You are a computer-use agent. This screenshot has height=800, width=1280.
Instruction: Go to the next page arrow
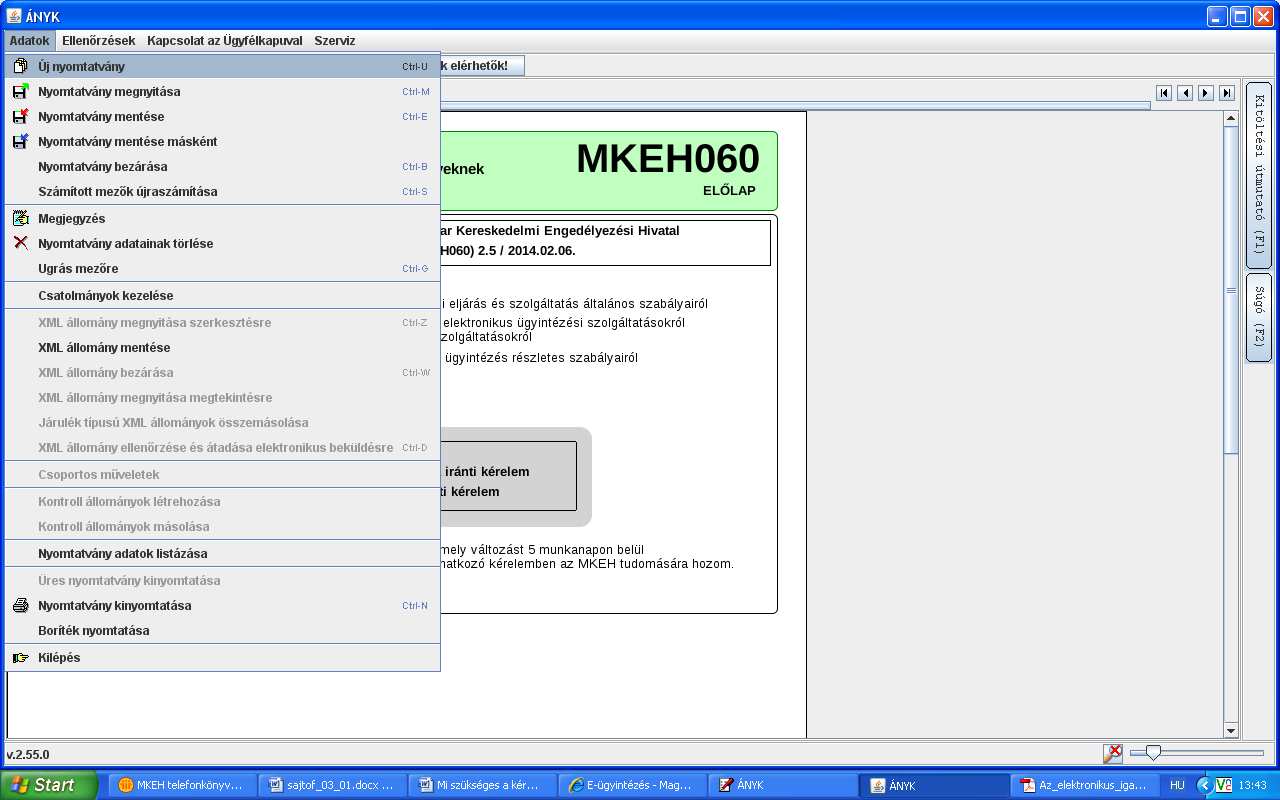tap(1206, 93)
